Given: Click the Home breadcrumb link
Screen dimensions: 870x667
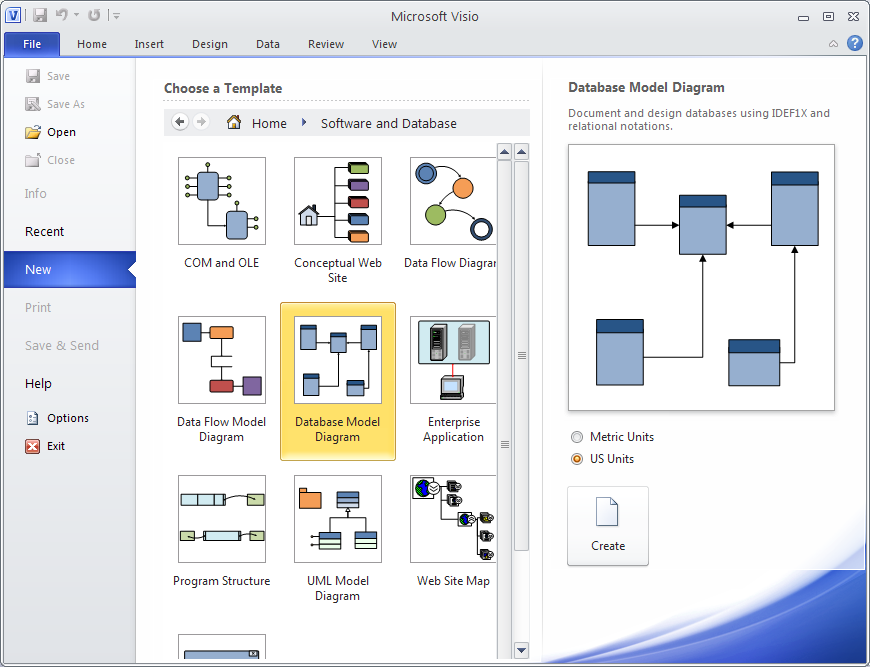Looking at the screenshot, I should [269, 123].
